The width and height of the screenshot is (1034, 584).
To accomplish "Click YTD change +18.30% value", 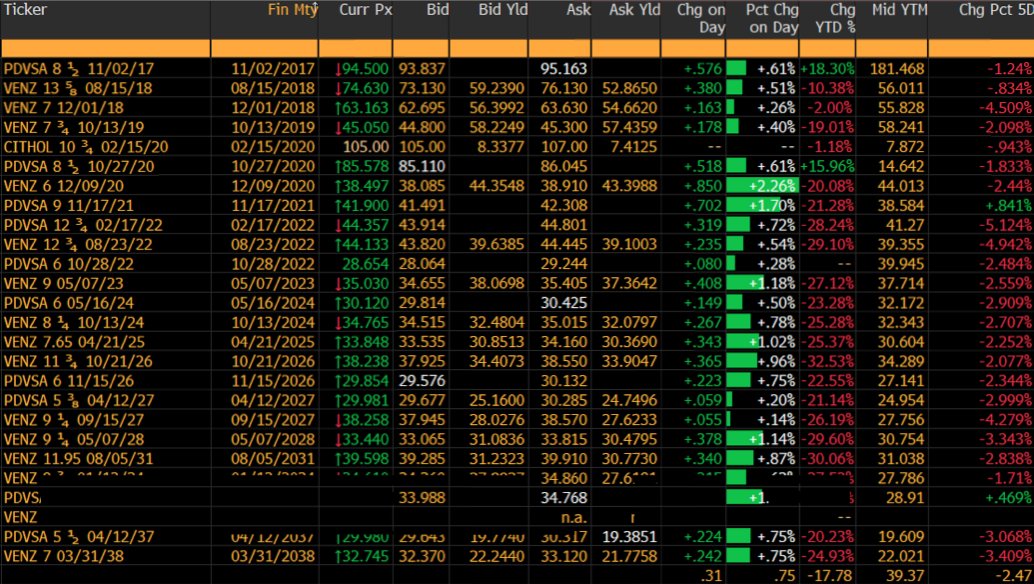I will 828,69.
